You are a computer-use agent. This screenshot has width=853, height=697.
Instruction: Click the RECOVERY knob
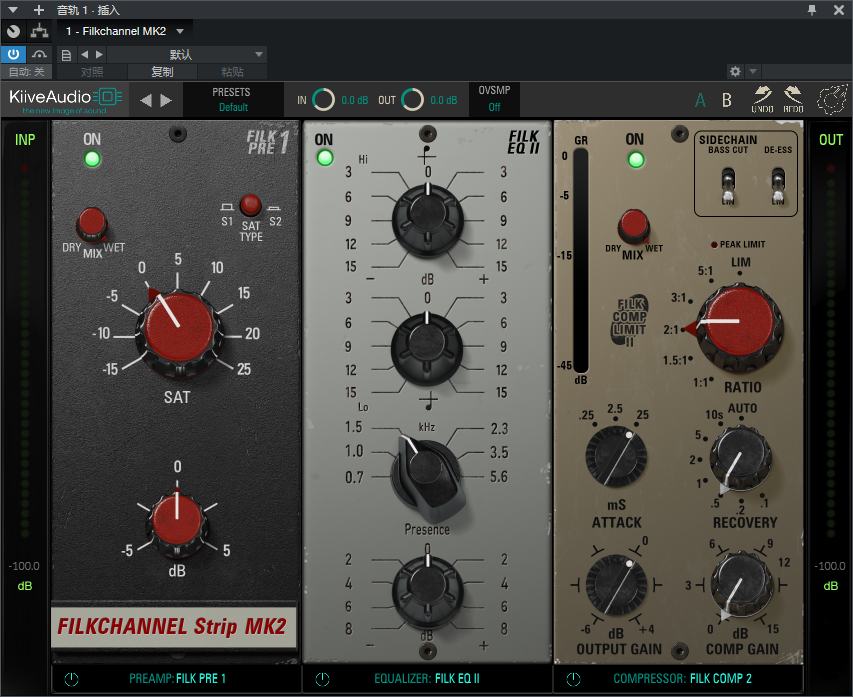[x=740, y=458]
